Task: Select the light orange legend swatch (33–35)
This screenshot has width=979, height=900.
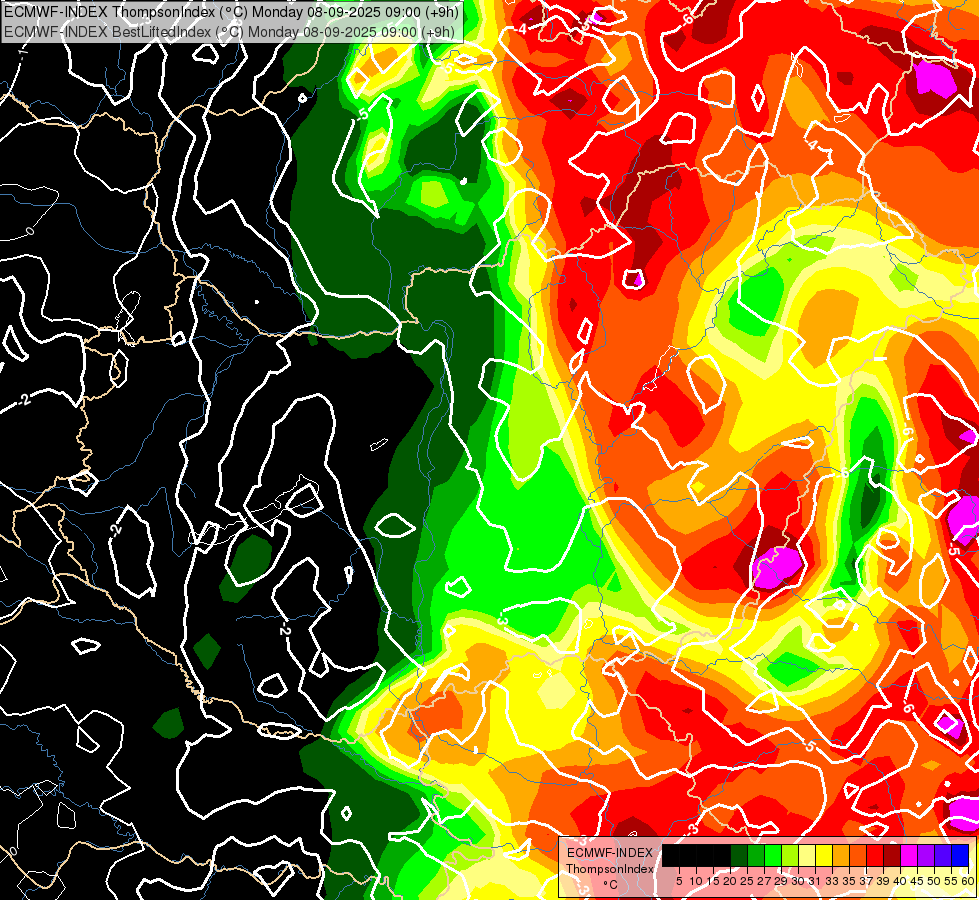Action: 841,855
